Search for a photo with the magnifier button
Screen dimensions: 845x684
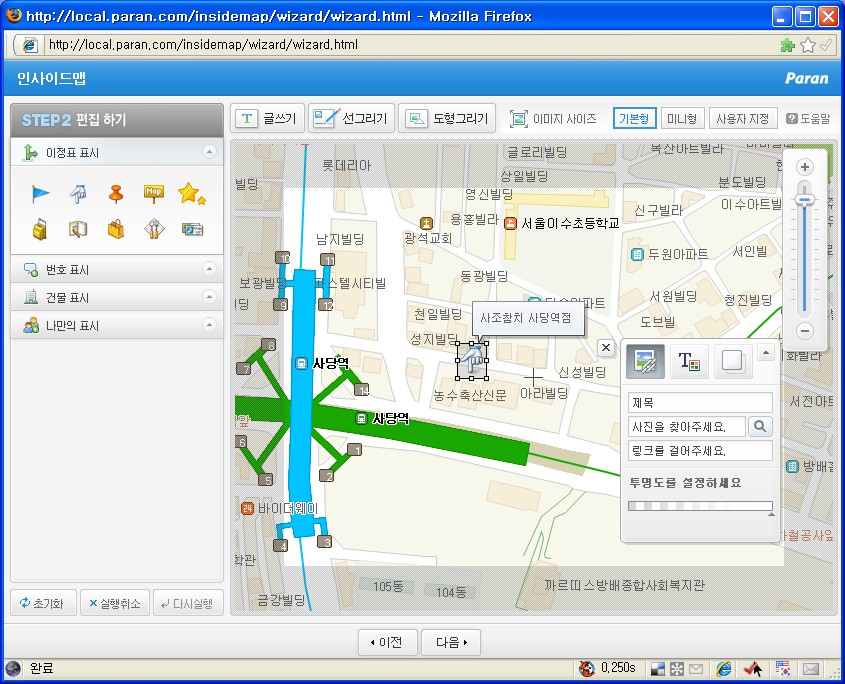tap(760, 426)
